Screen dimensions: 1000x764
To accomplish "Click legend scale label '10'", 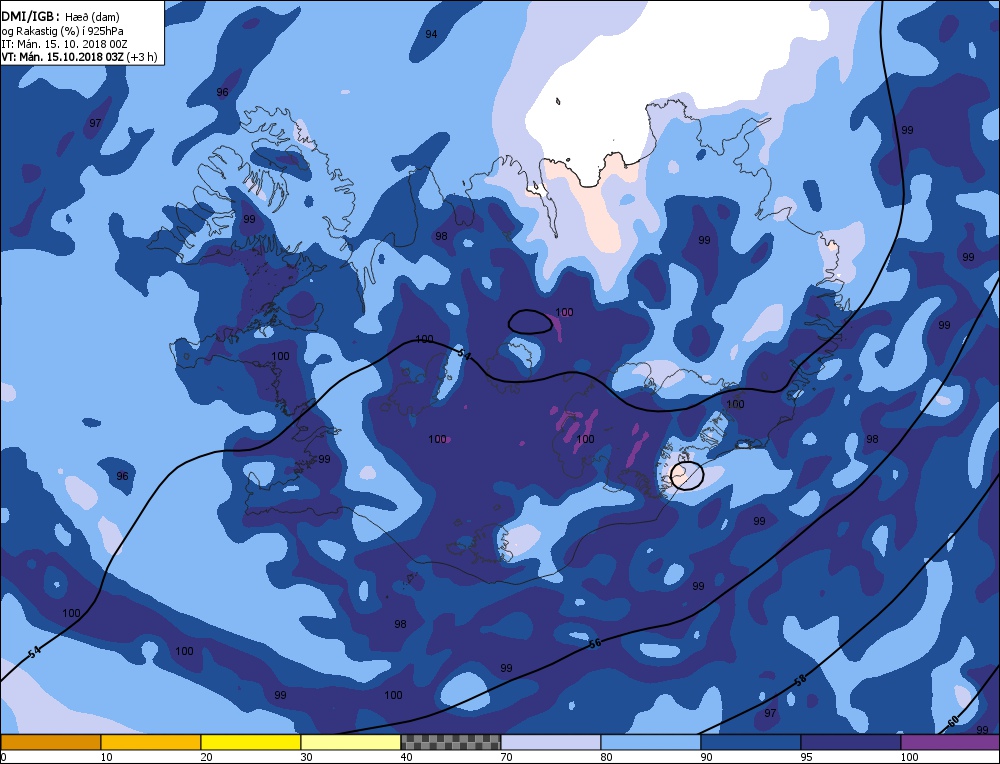I will (x=107, y=757).
